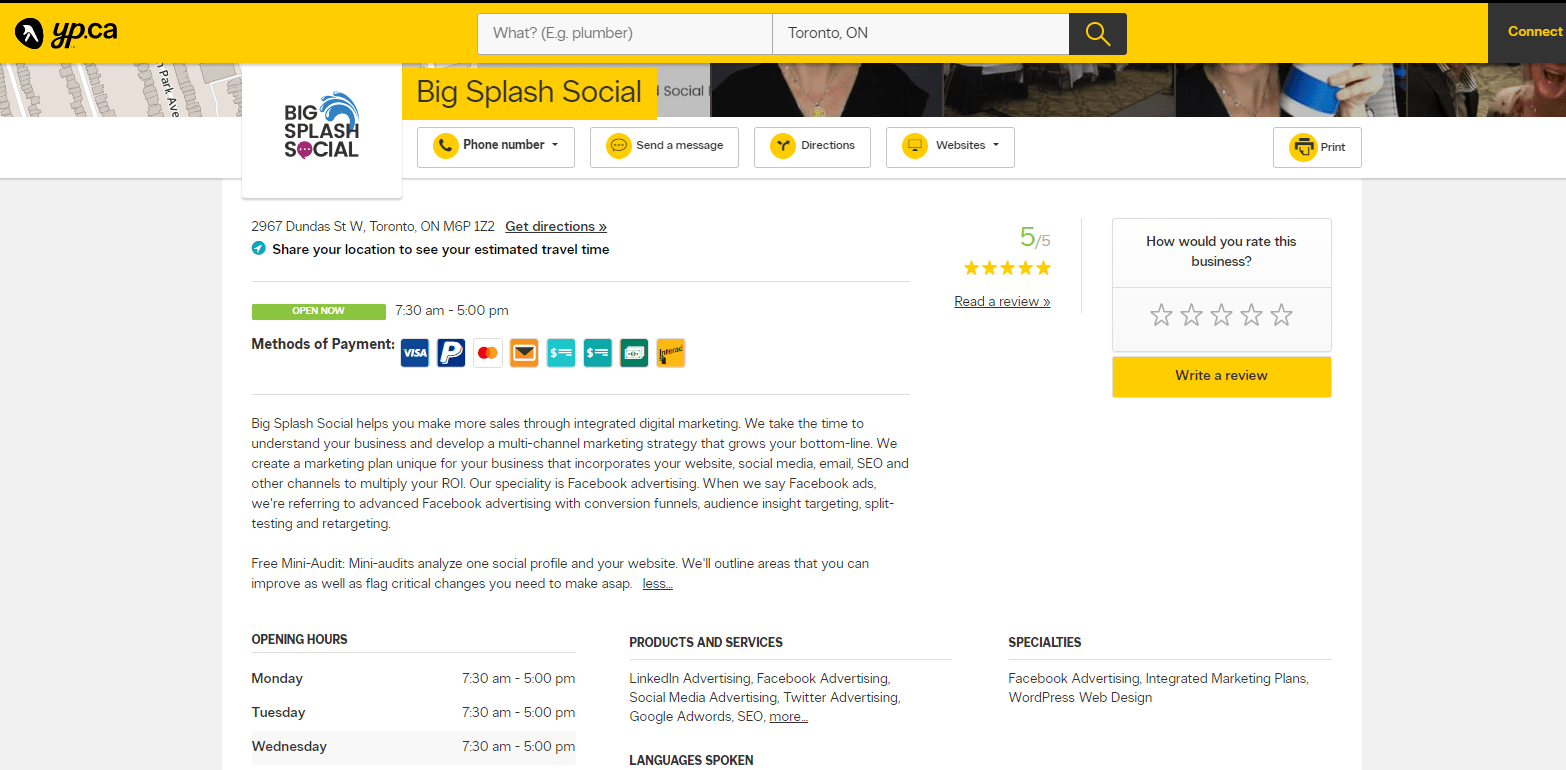Click the blue location arrow icon
The image size is (1566, 770).
point(258,249)
